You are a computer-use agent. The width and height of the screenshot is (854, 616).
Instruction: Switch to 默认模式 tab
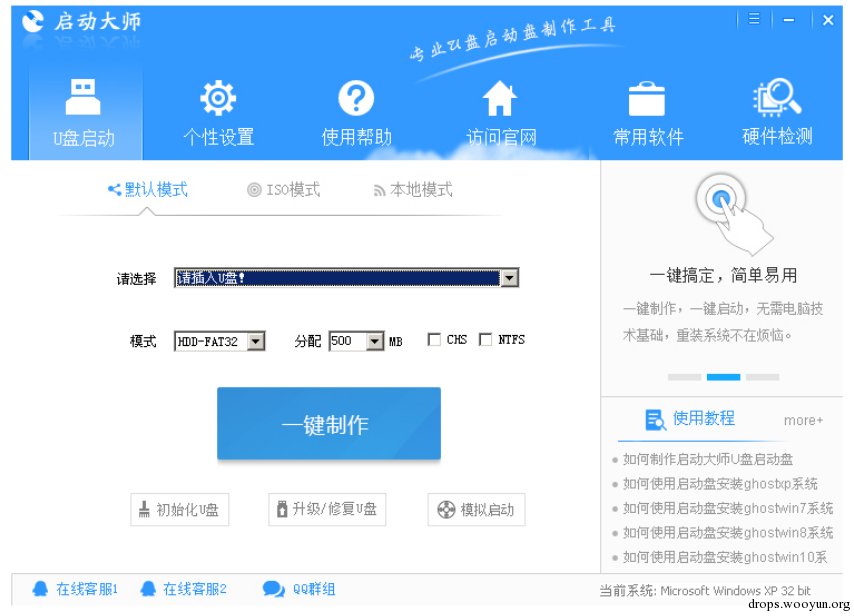148,190
